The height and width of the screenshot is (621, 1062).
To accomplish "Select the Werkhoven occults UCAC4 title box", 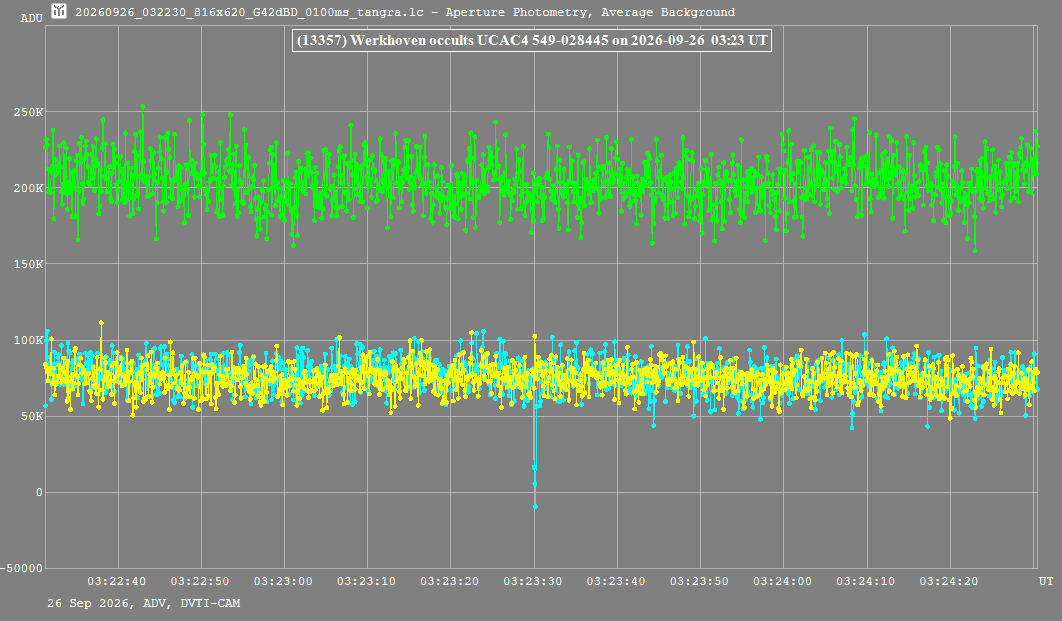I will (x=532, y=40).
